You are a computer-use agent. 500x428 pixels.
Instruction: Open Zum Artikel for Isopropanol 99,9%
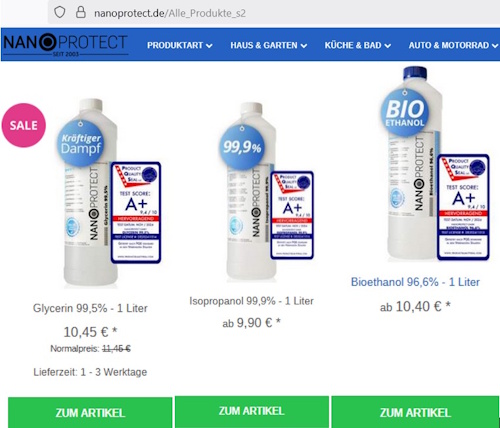coord(252,411)
